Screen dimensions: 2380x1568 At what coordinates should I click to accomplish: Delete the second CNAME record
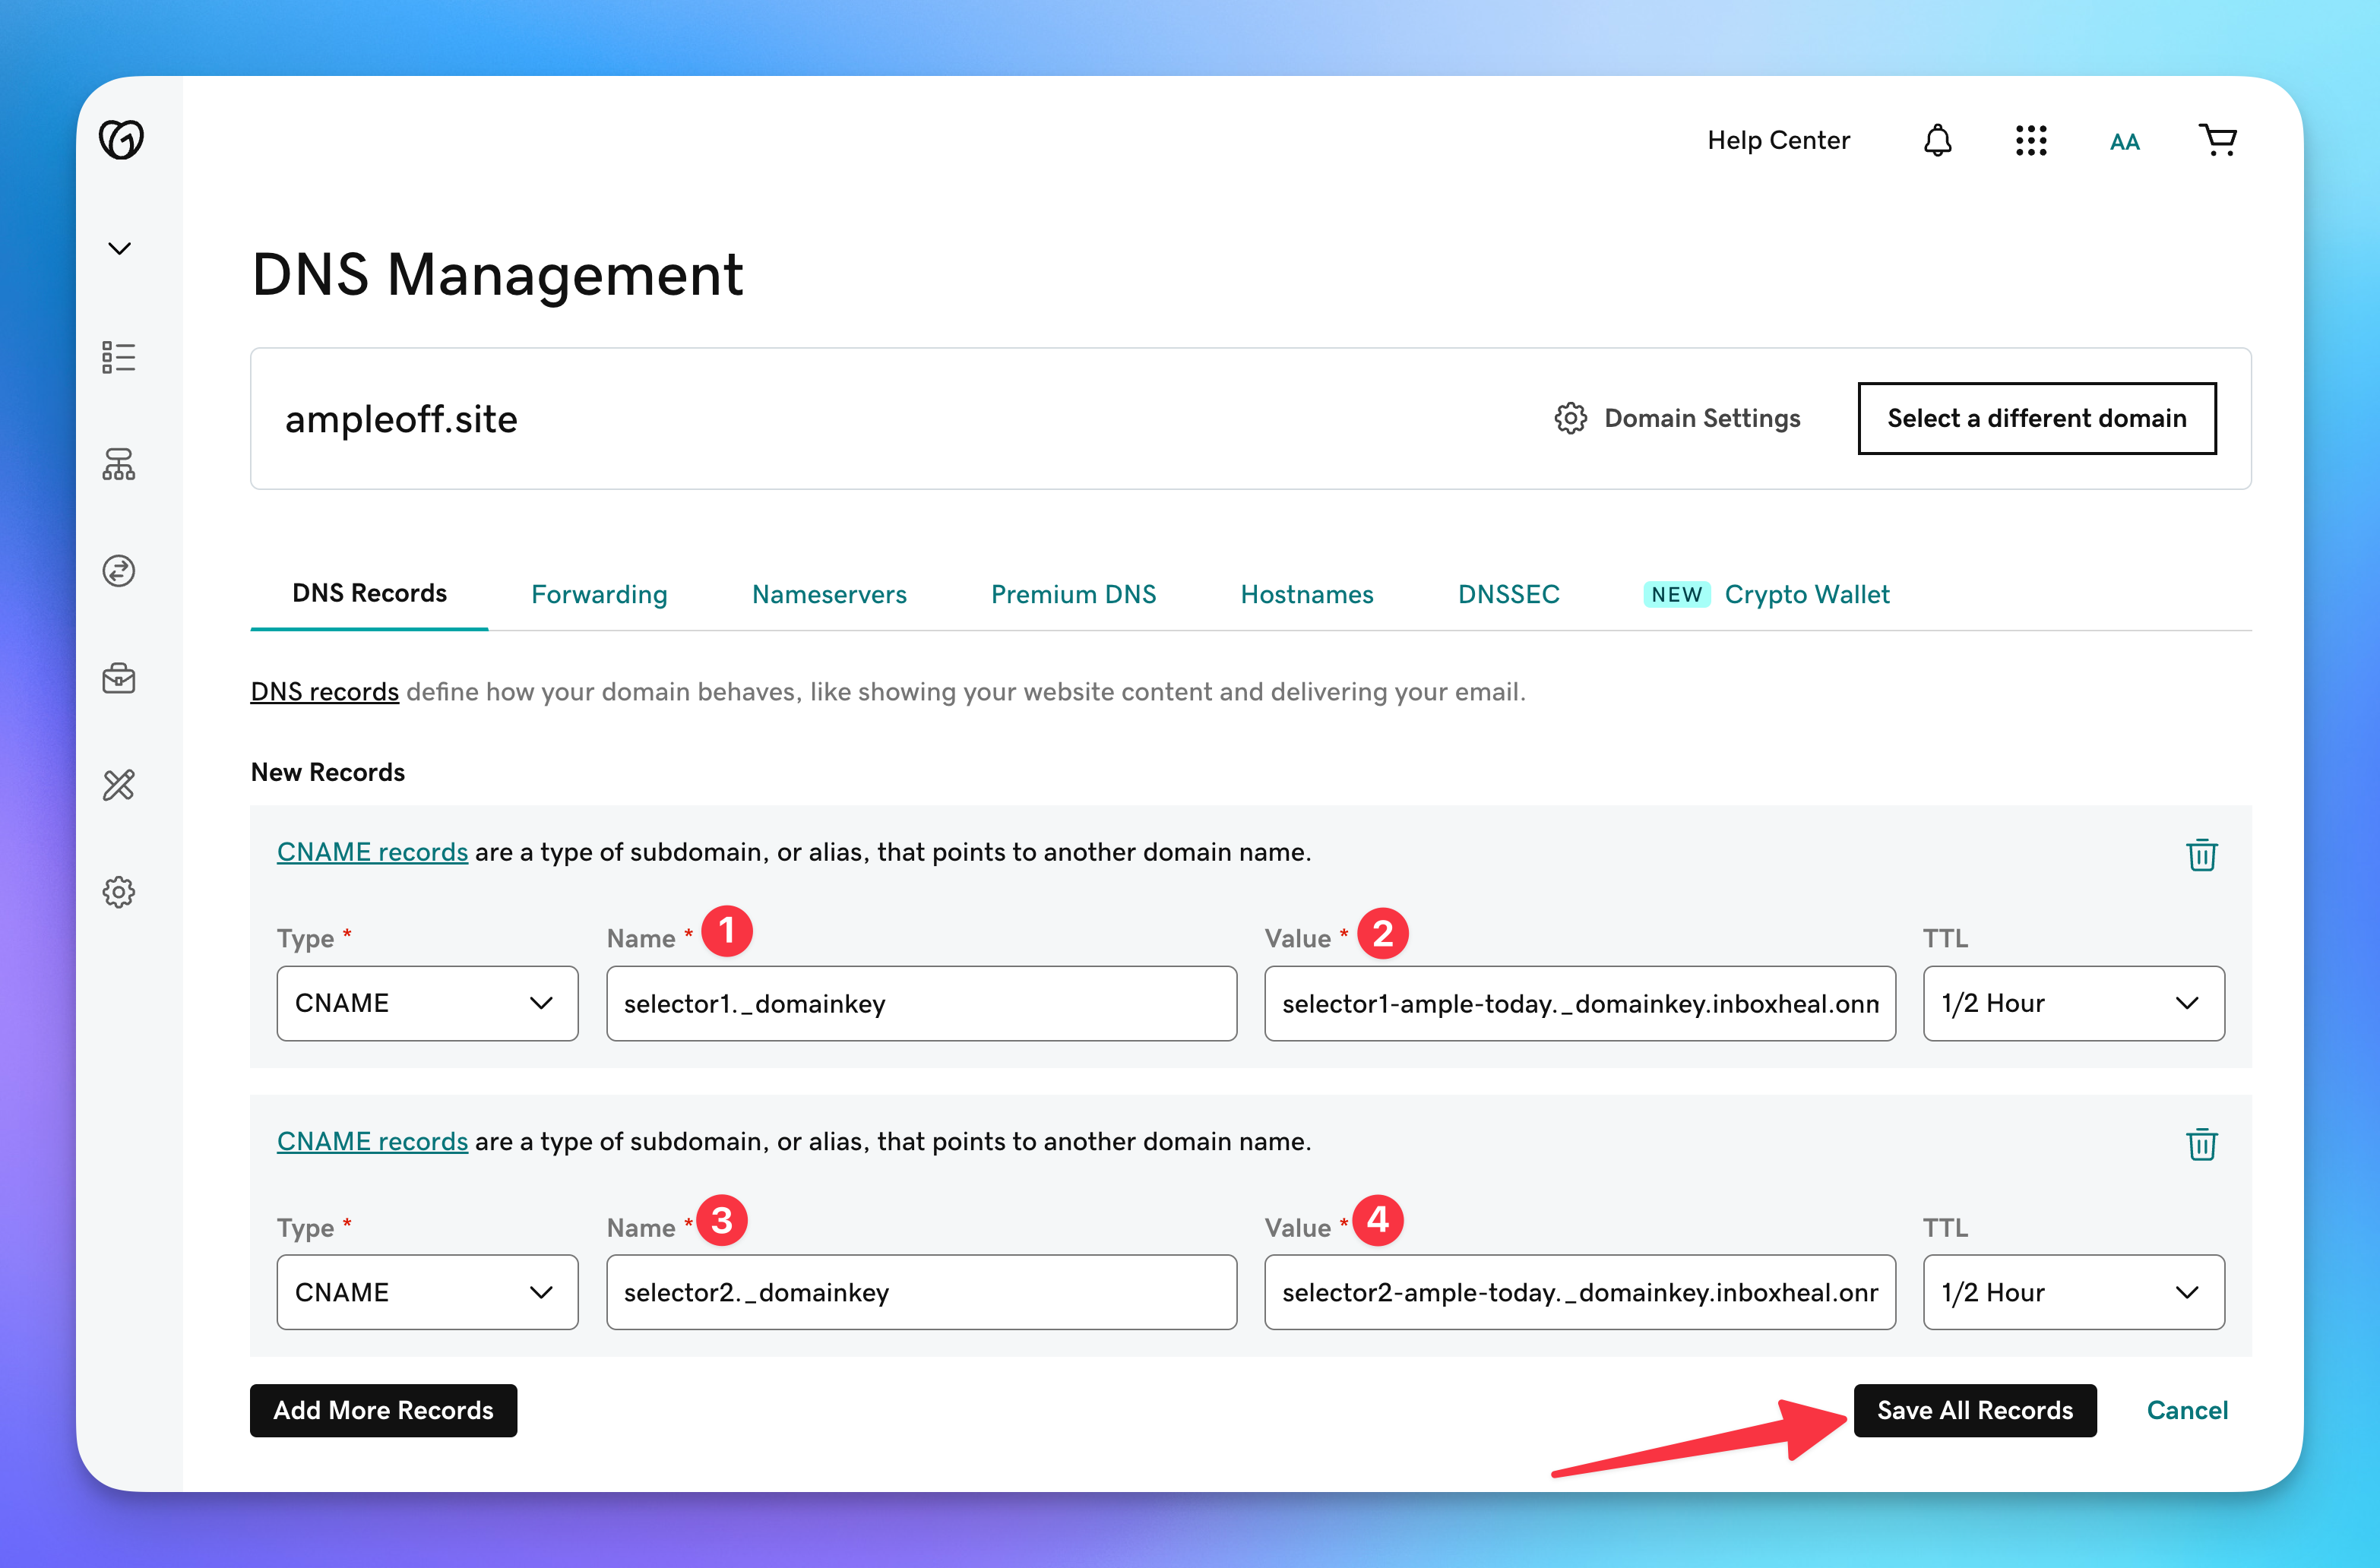tap(2201, 1143)
